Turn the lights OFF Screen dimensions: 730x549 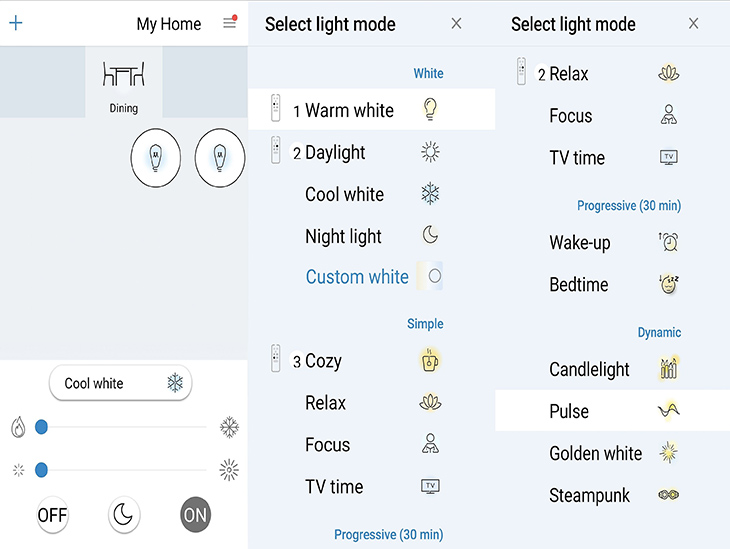pyautogui.click(x=52, y=515)
